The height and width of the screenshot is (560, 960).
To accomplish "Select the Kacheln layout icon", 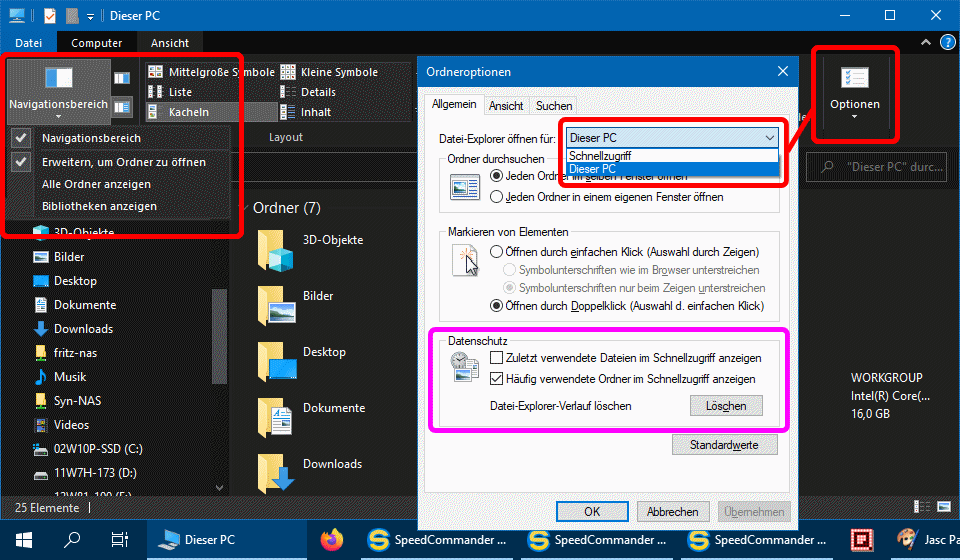I will pyautogui.click(x=156, y=112).
